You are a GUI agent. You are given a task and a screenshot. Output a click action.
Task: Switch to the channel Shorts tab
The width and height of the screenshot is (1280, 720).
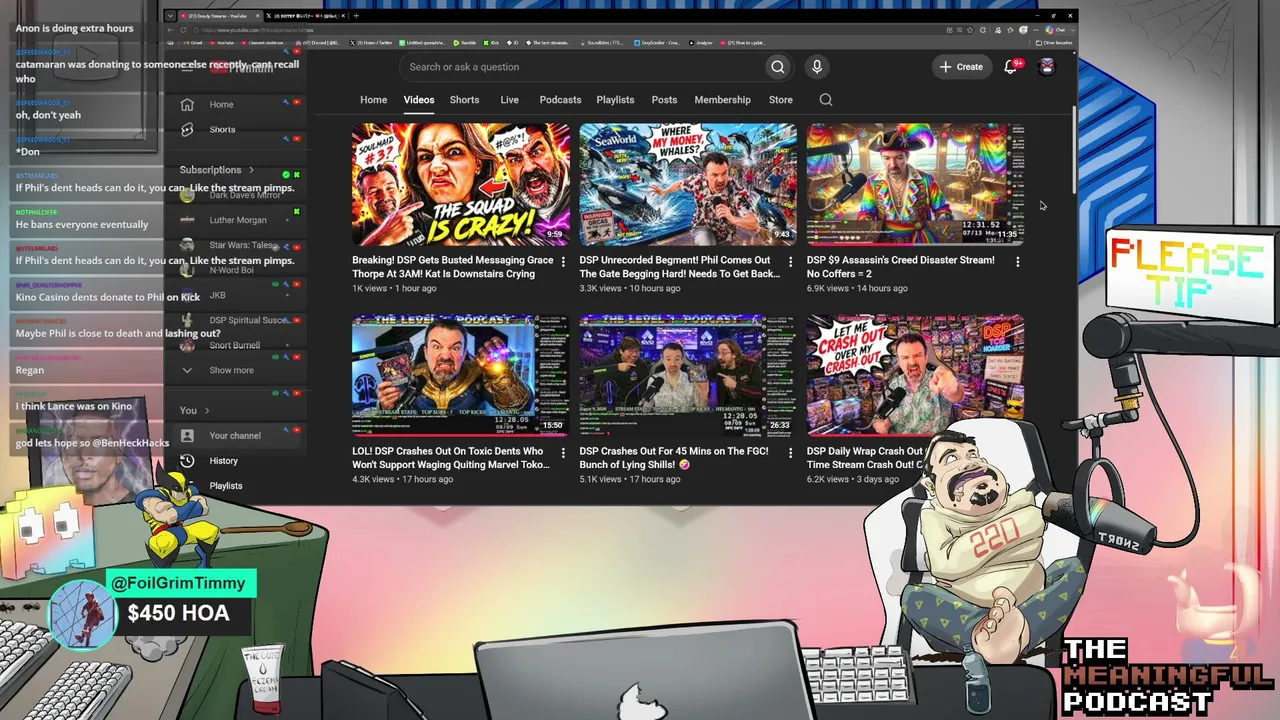[464, 100]
